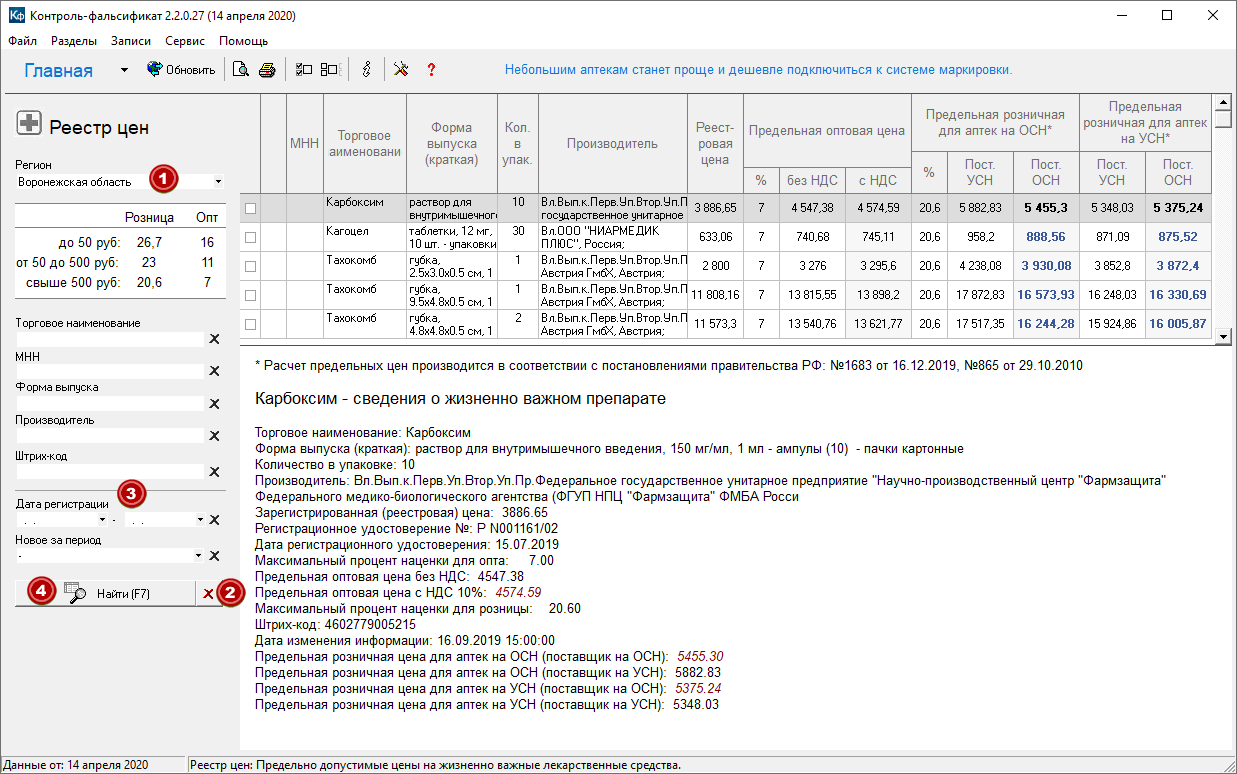The image size is (1237, 774).
Task: Open the Главная section link
Action: pos(59,71)
